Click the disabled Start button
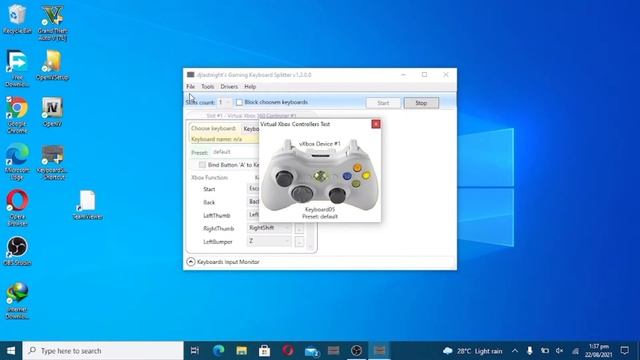640x360 pixels. coord(383,103)
